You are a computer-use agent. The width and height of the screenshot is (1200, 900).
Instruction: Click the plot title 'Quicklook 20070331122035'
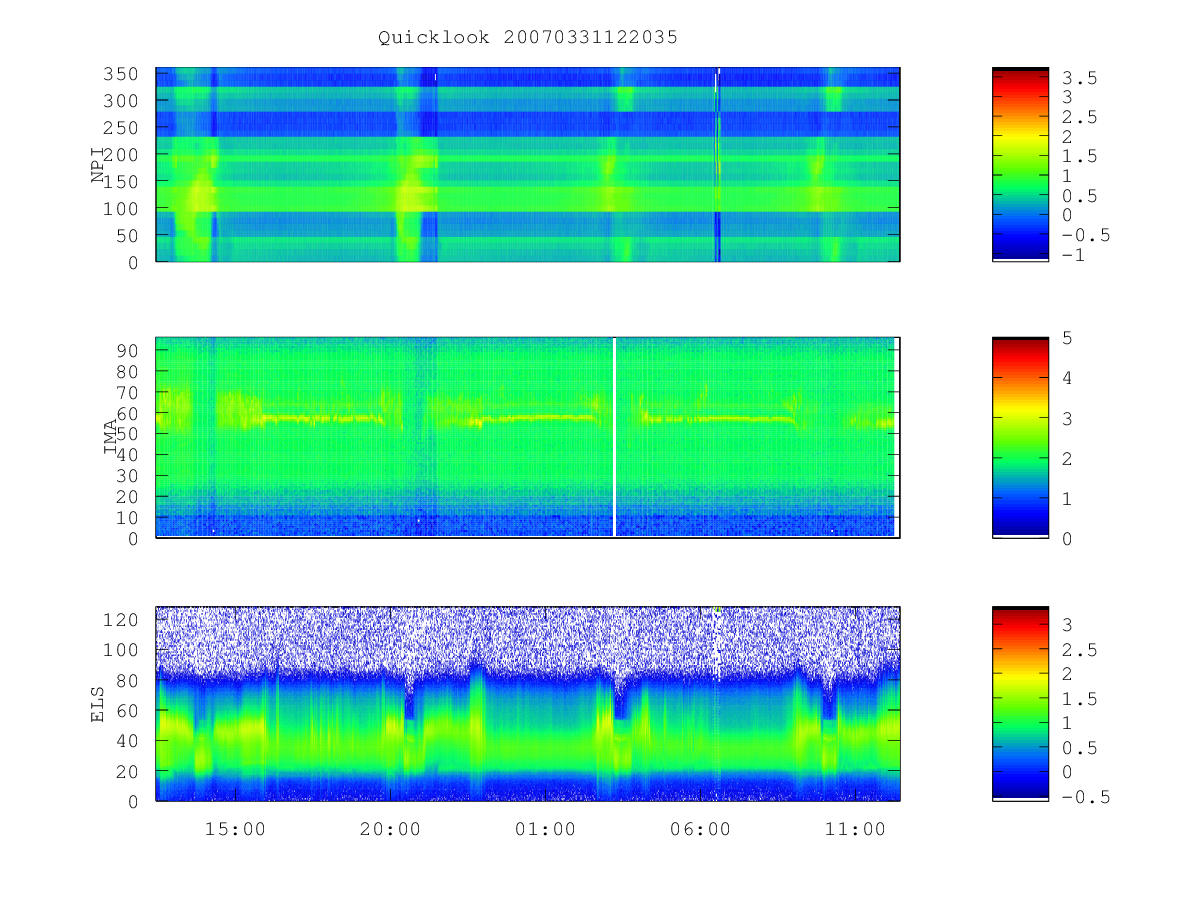pos(527,38)
